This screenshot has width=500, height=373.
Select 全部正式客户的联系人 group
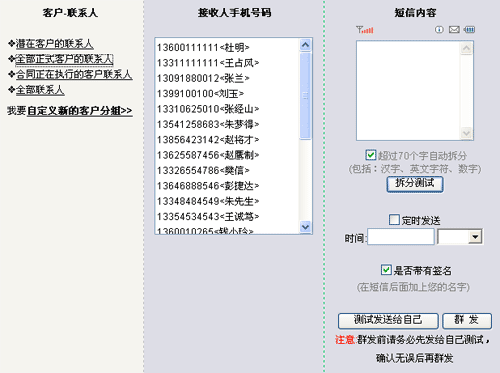[64, 59]
